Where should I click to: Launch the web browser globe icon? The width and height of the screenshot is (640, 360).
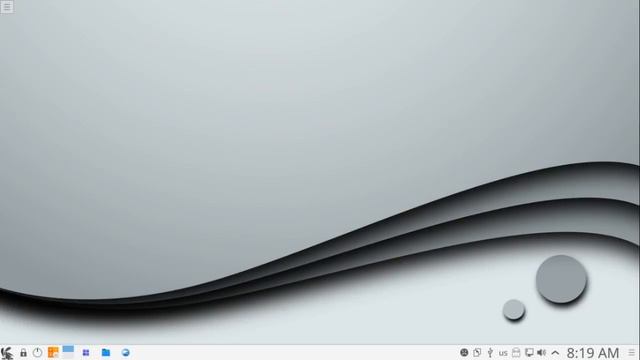click(125, 353)
